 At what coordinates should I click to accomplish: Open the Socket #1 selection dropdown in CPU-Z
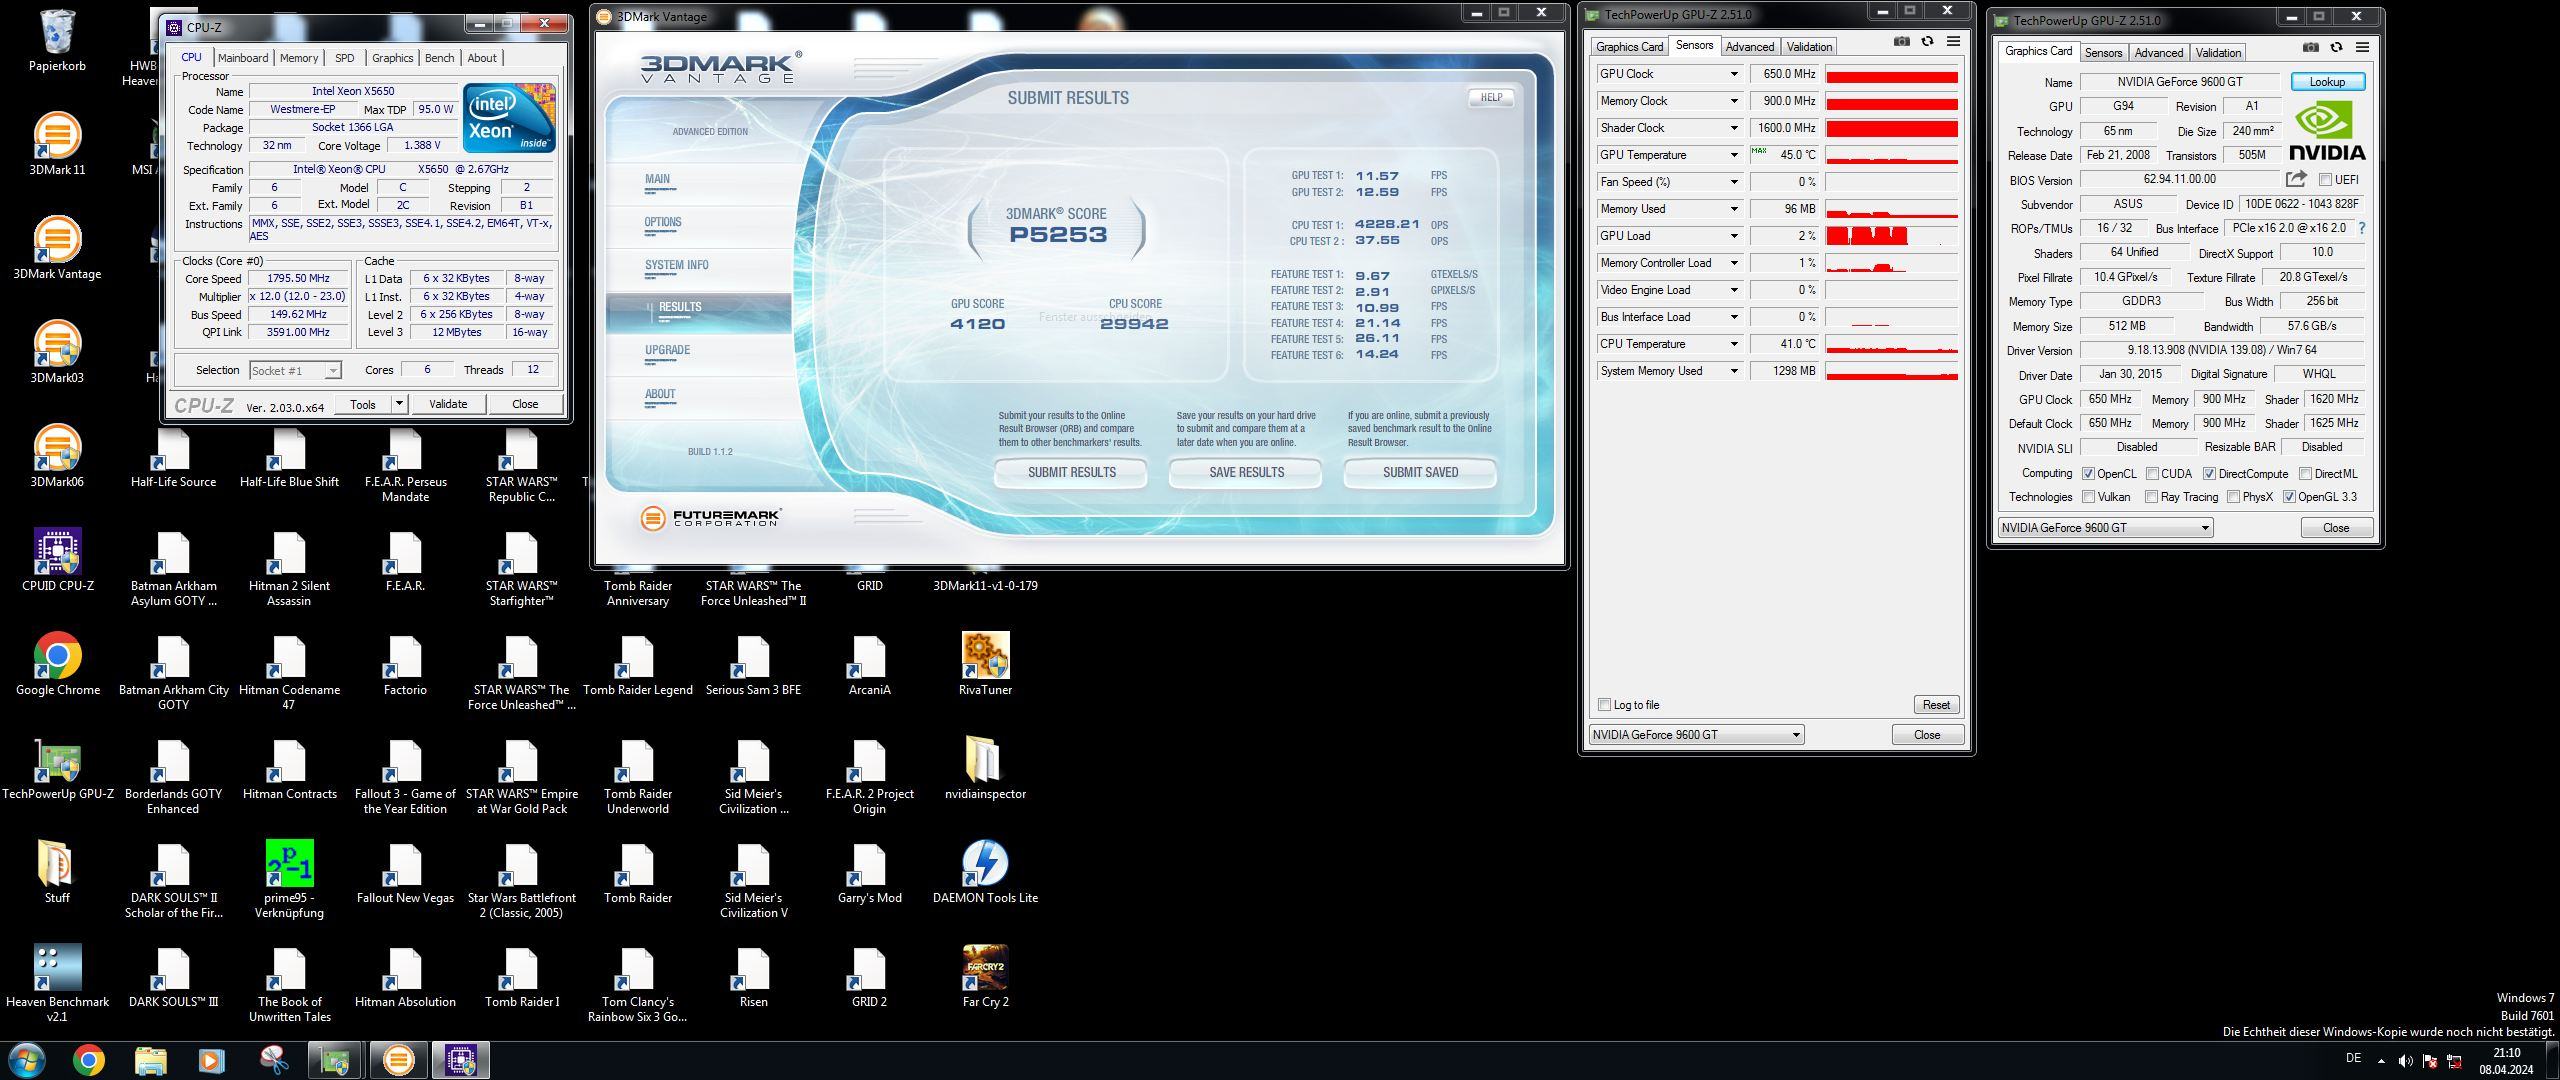point(295,371)
